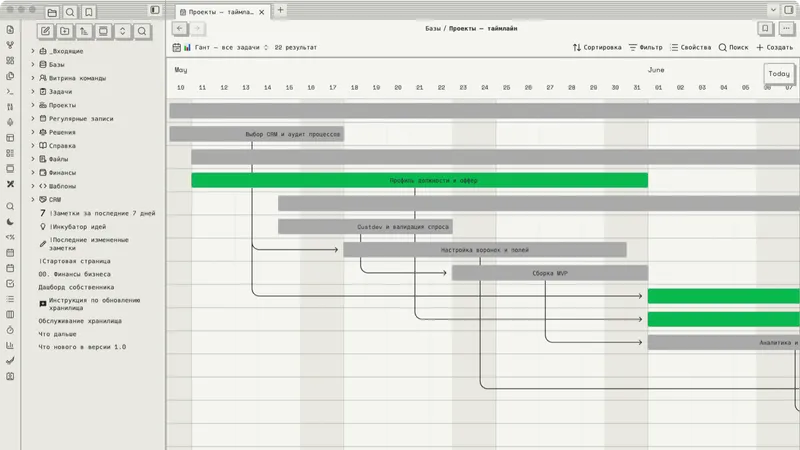Open a new tab with plus button
The width and height of the screenshot is (800, 450).
click(x=280, y=10)
